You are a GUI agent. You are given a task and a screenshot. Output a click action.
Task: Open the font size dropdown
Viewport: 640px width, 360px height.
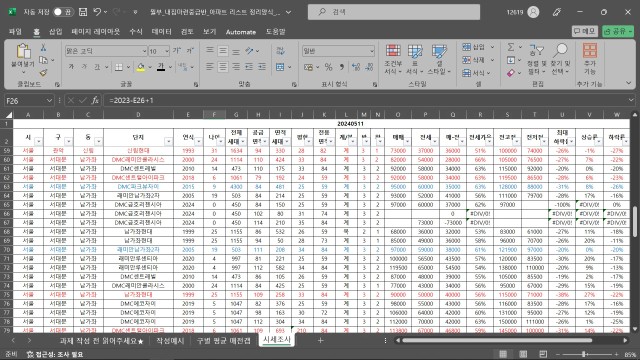point(167,51)
